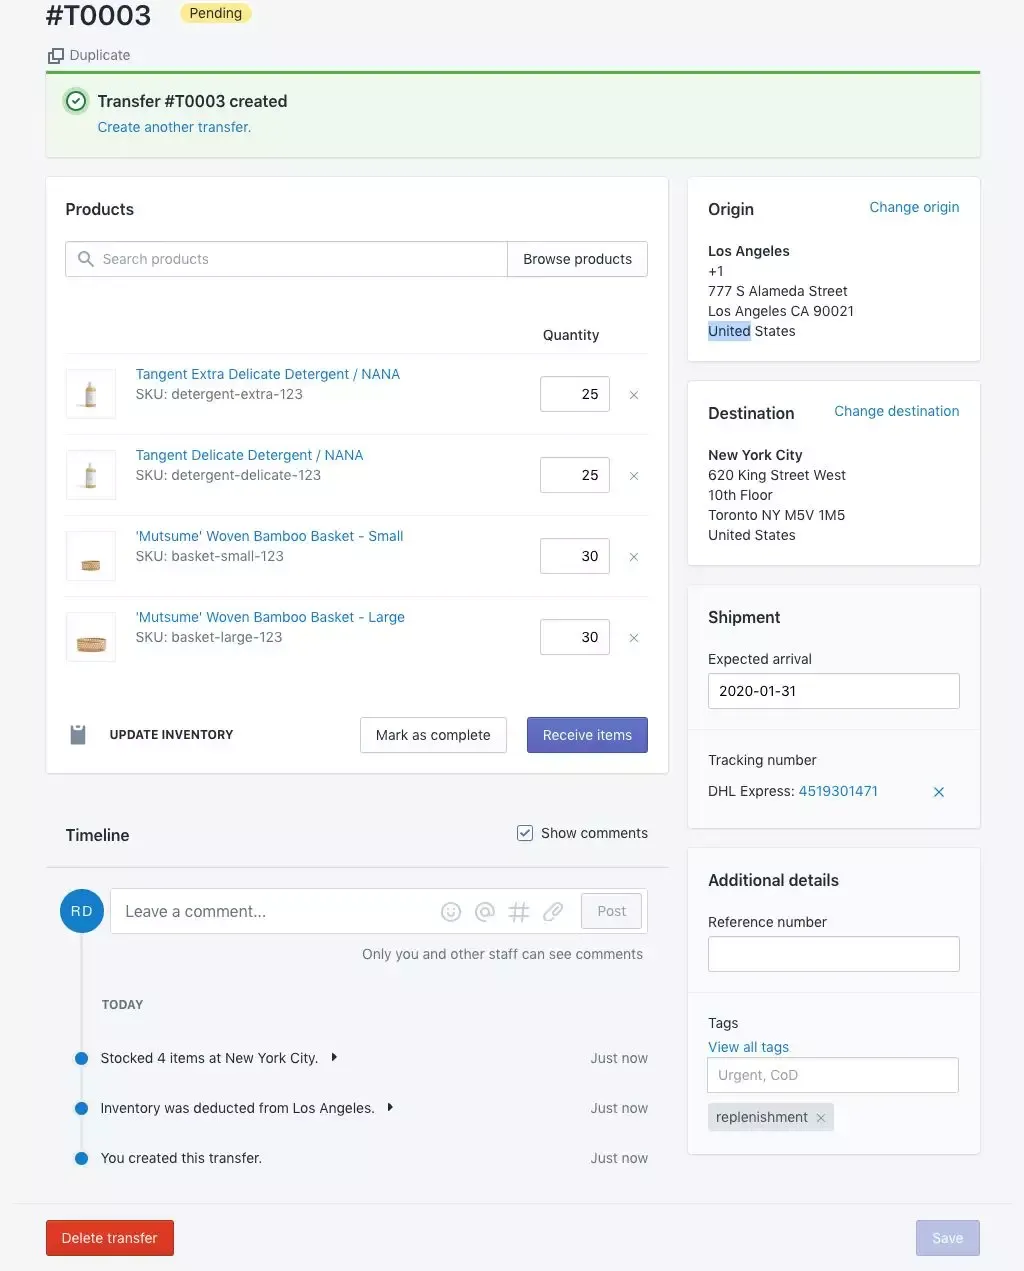Open the Create another transfer link
Screen dimensions: 1024x1271
pos(174,127)
